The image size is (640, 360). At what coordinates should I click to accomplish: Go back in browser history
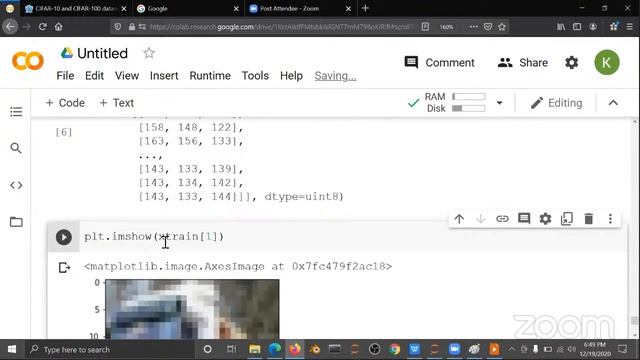10,27
